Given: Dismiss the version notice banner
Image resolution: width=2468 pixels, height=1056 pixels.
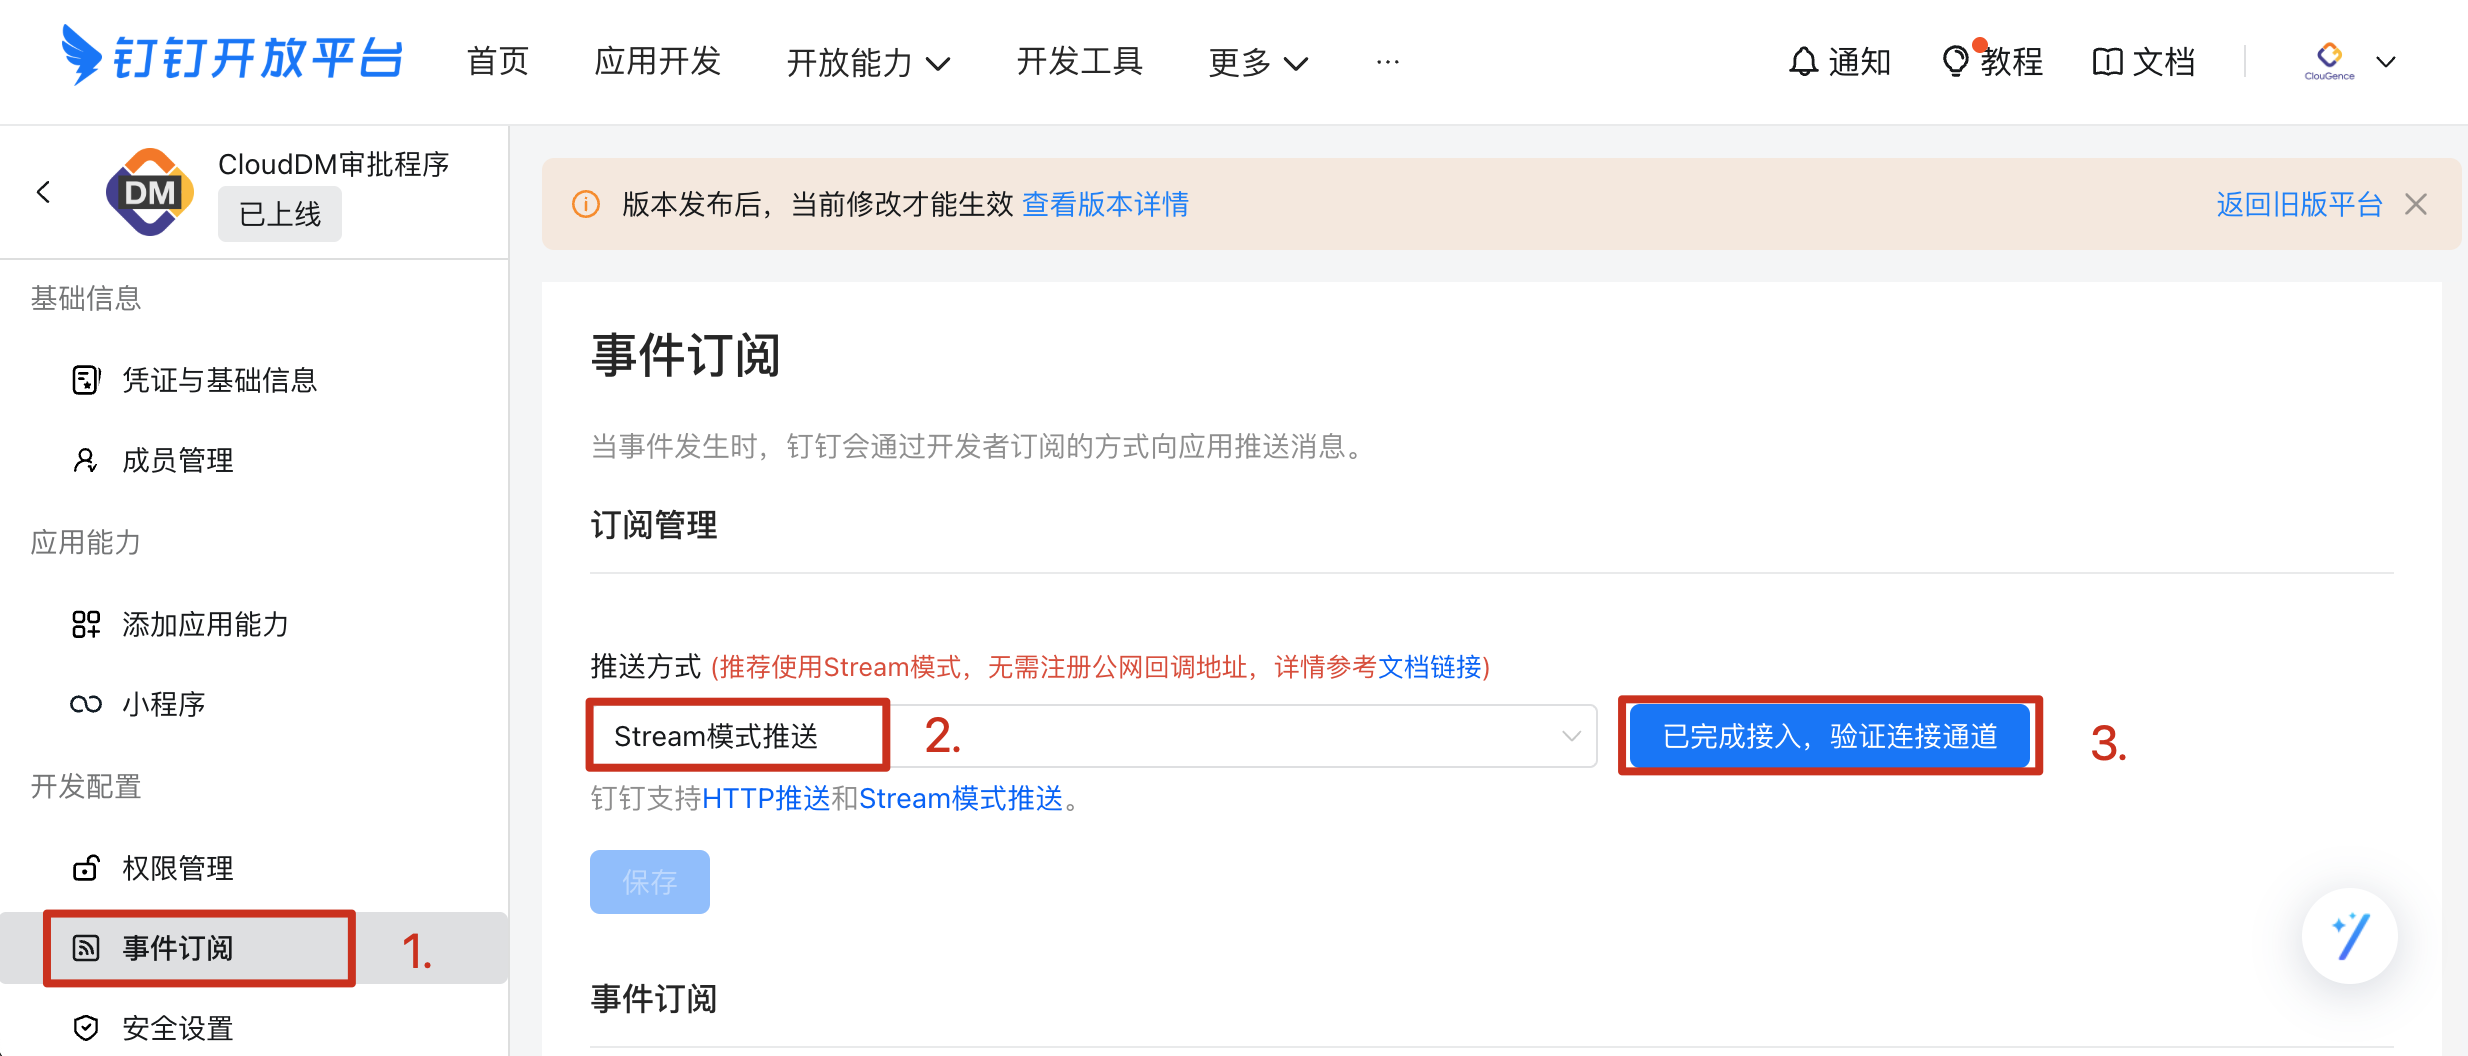Looking at the screenshot, I should (x=2416, y=204).
